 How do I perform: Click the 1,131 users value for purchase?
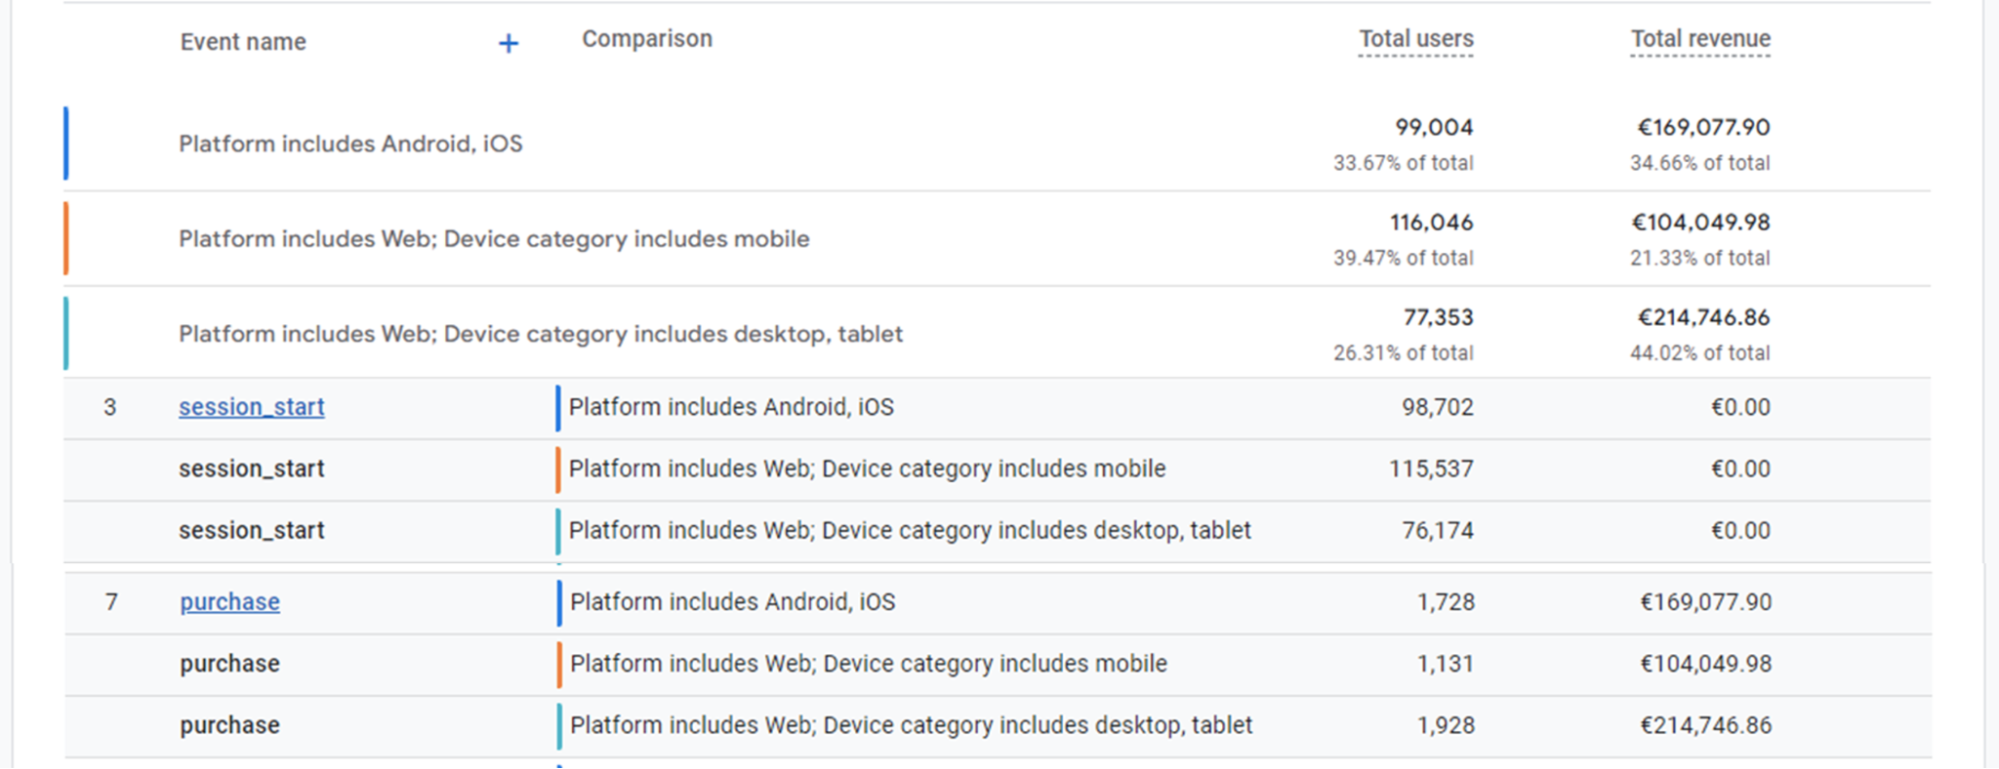tap(1445, 664)
